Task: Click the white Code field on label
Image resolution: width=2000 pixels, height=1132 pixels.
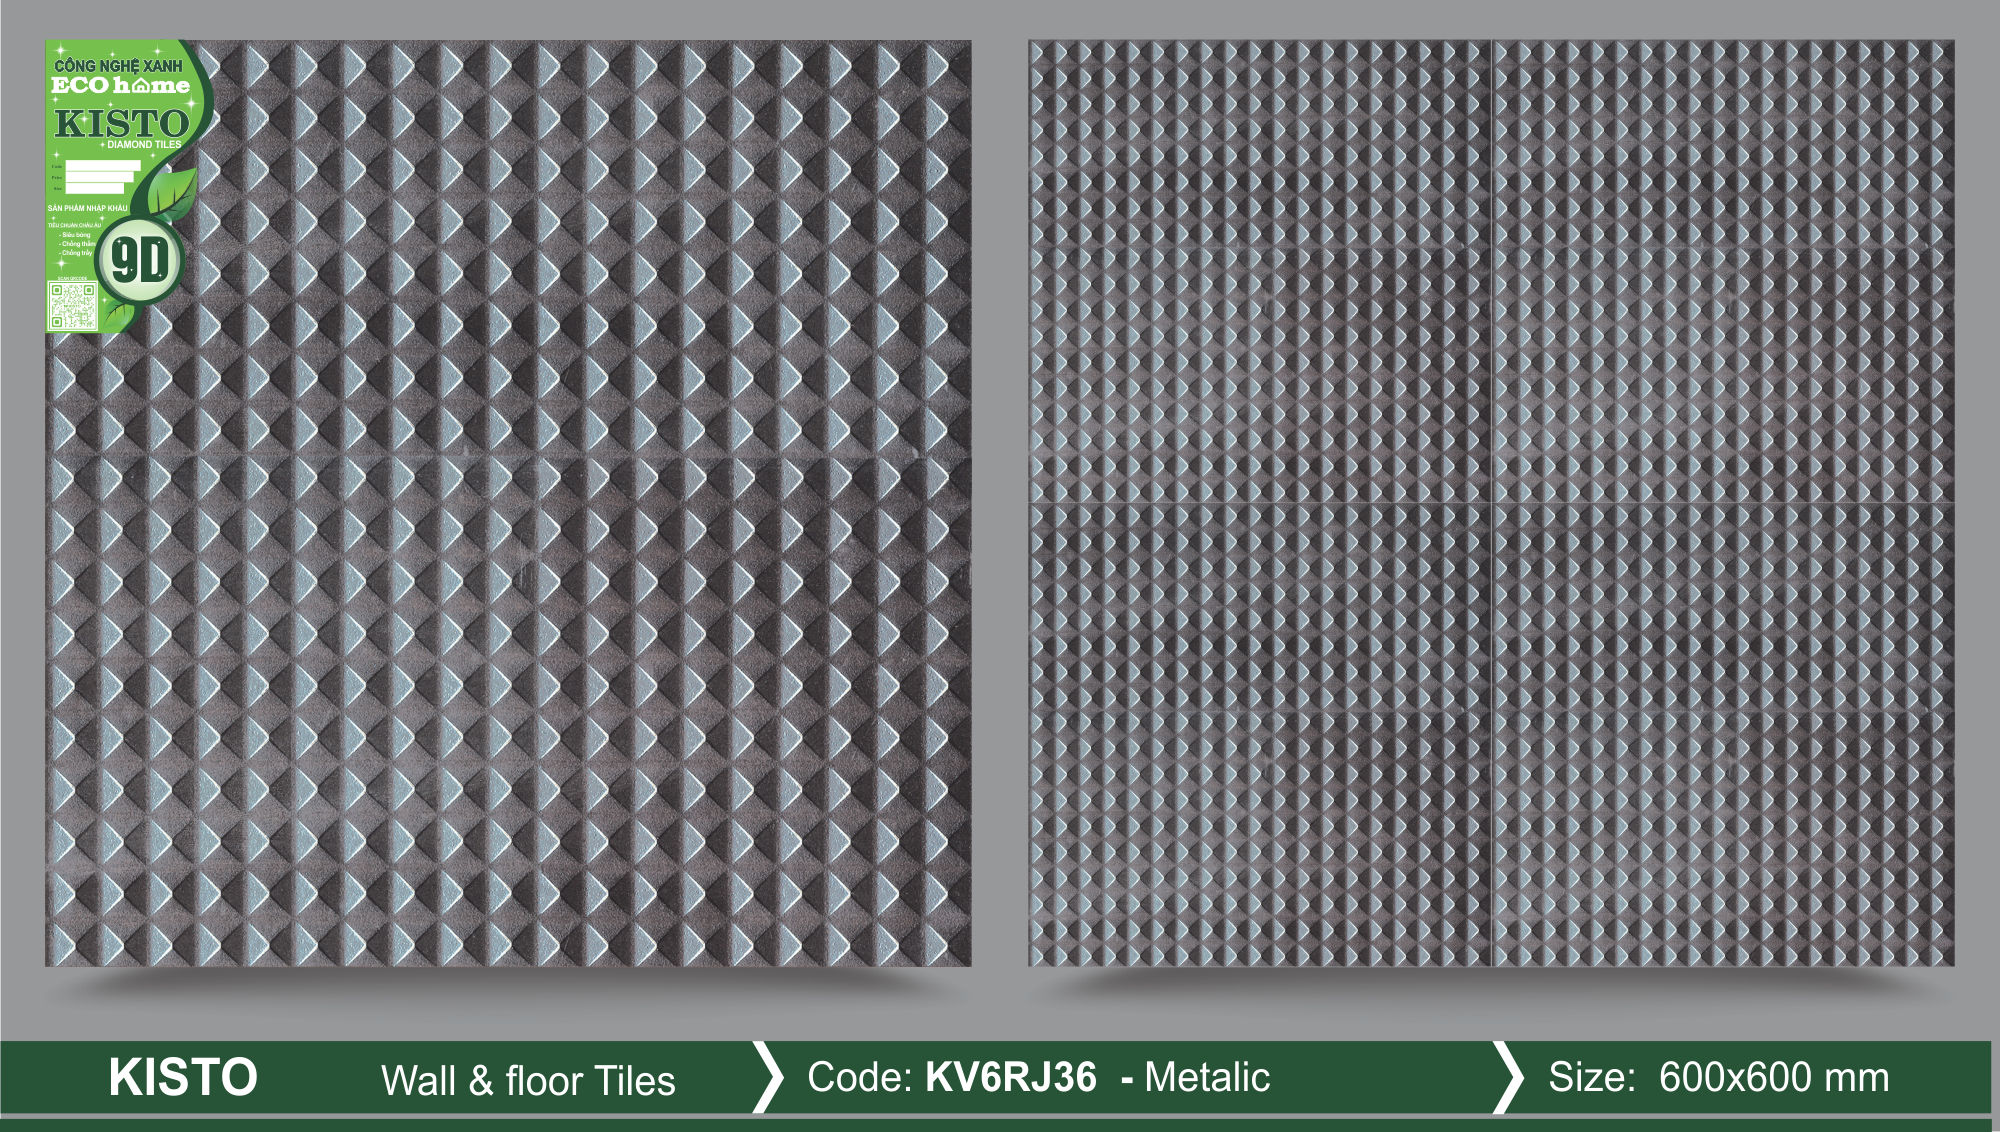Action: click(x=102, y=166)
